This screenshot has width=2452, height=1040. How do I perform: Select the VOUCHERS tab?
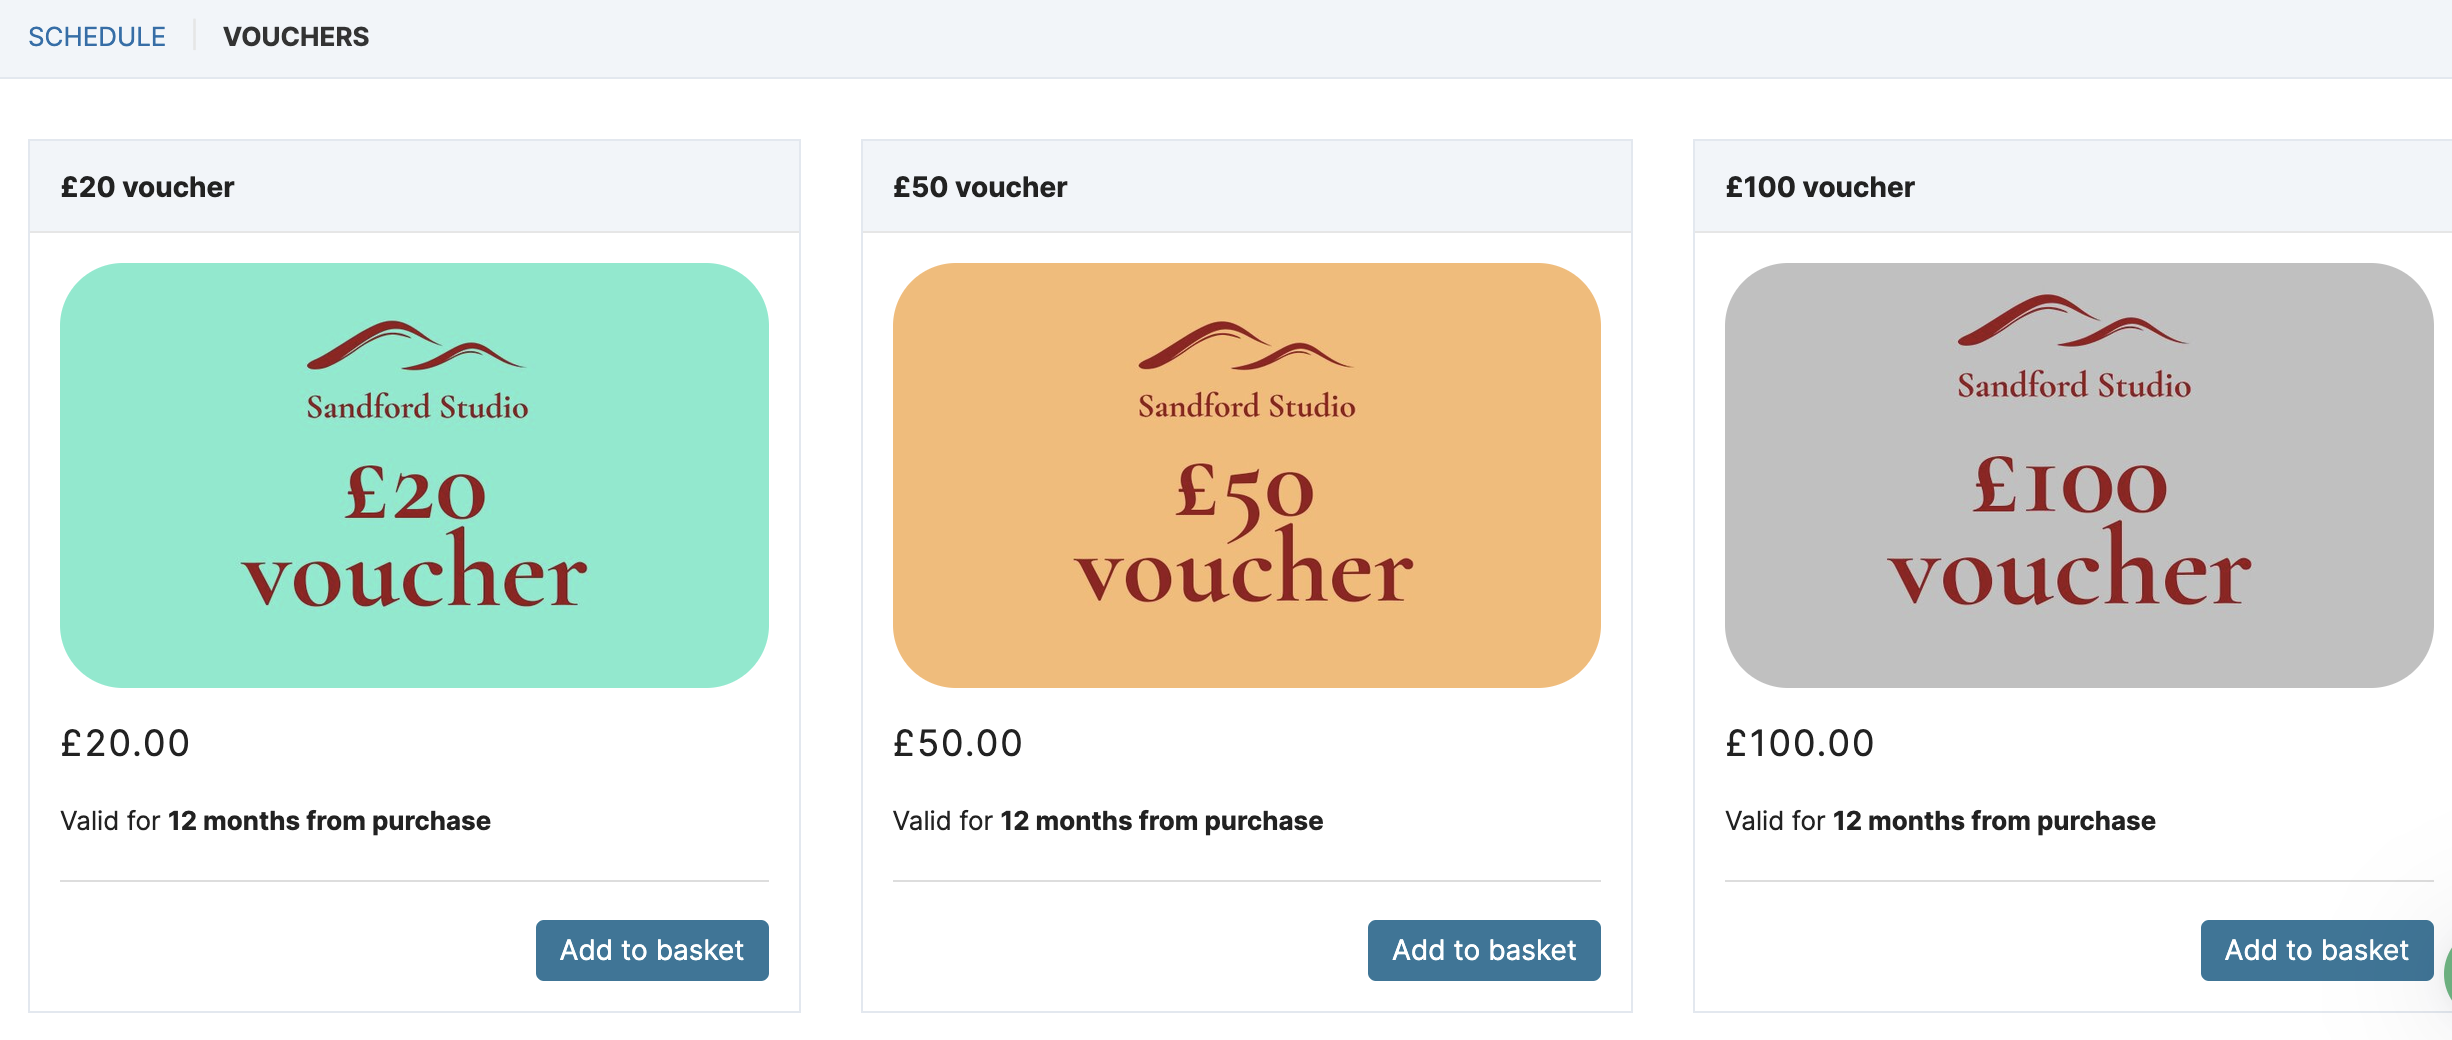[296, 37]
